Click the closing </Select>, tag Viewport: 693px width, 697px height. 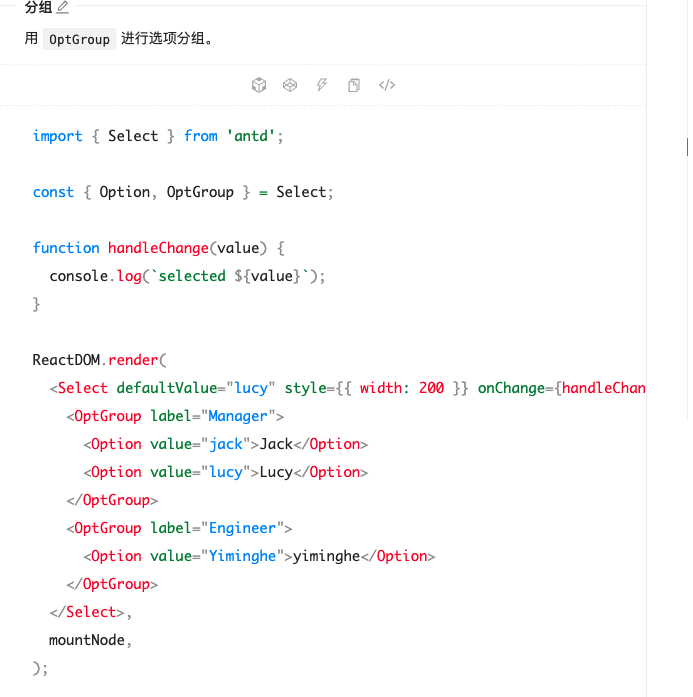tap(91, 612)
